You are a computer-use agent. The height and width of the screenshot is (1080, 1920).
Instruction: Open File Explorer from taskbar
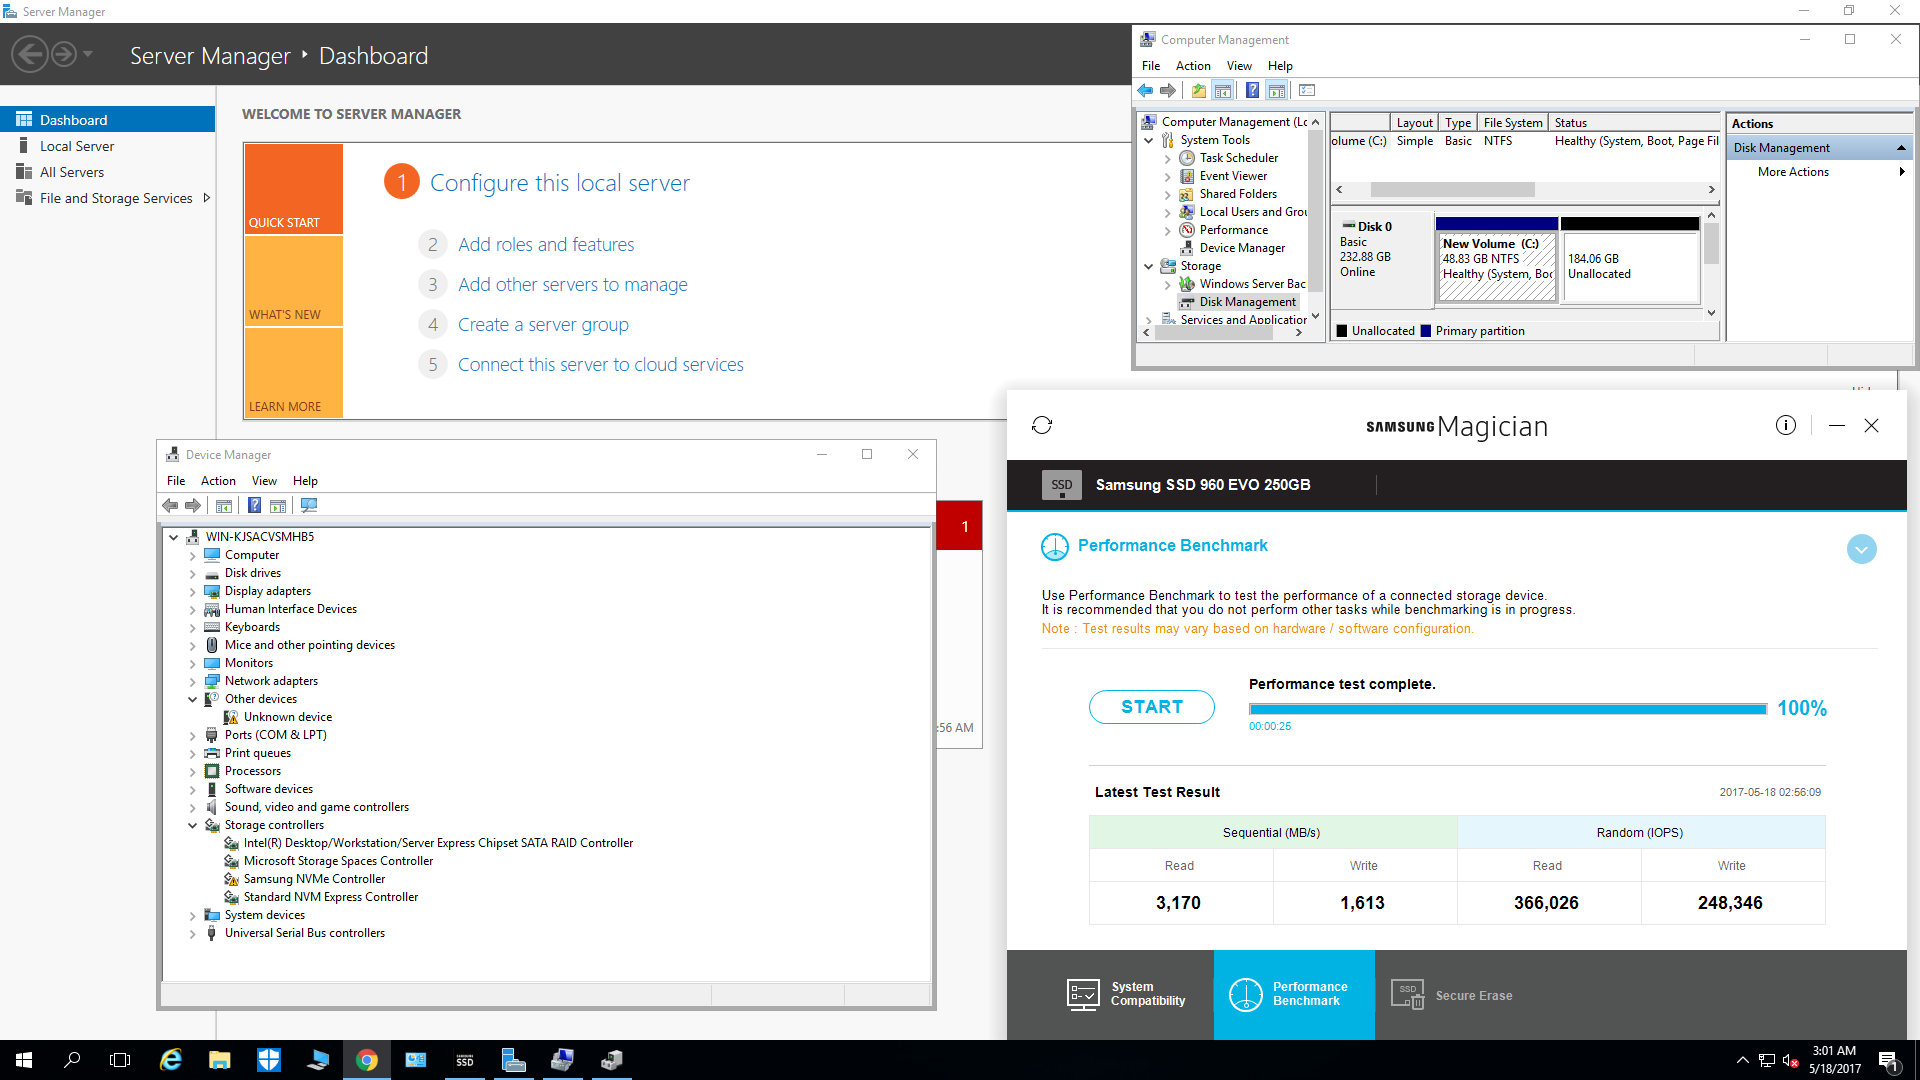[x=220, y=1060]
